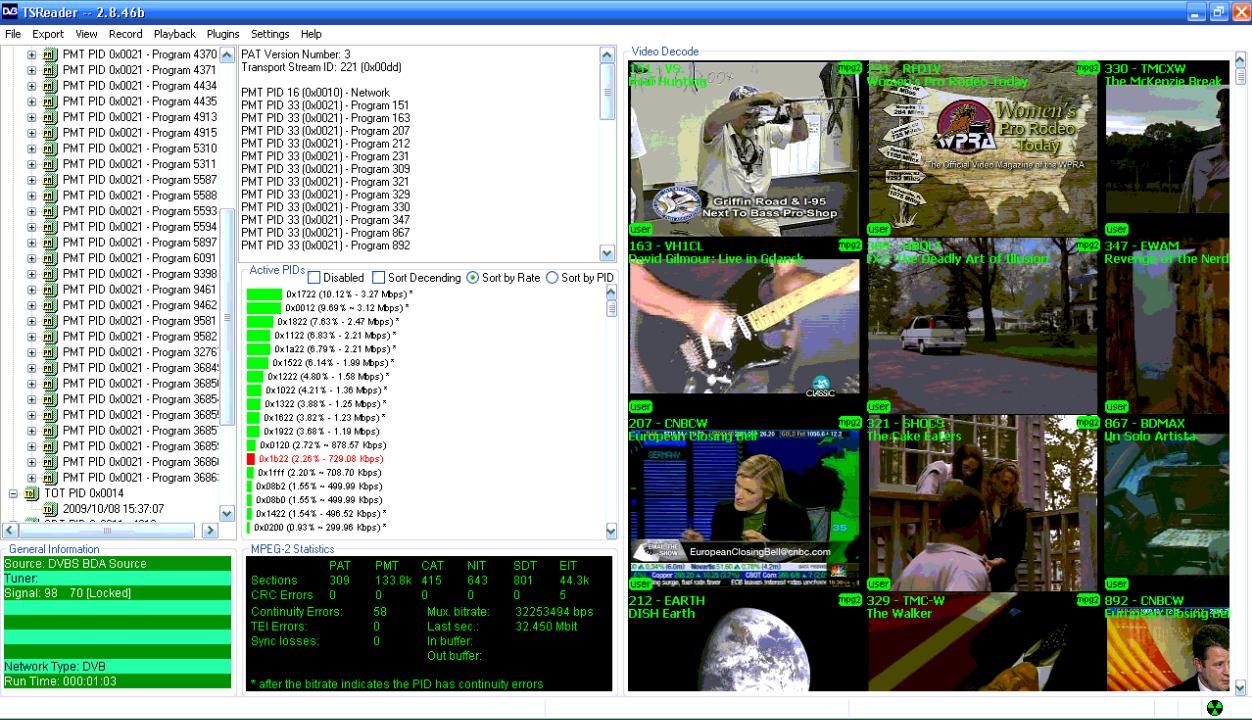Click the PAT list scrollbar down arrow
The image size is (1252, 720).
(x=607, y=253)
